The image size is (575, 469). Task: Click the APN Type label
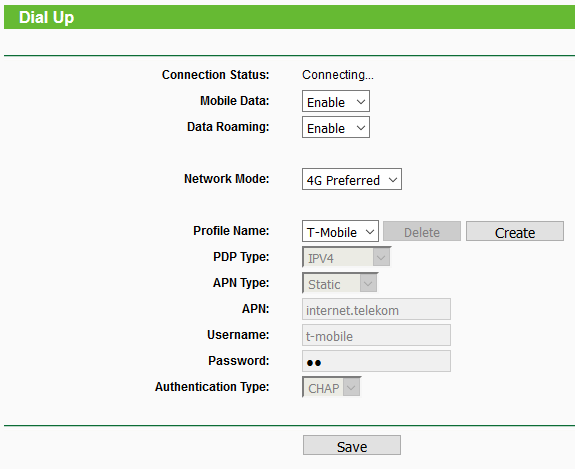(241, 283)
